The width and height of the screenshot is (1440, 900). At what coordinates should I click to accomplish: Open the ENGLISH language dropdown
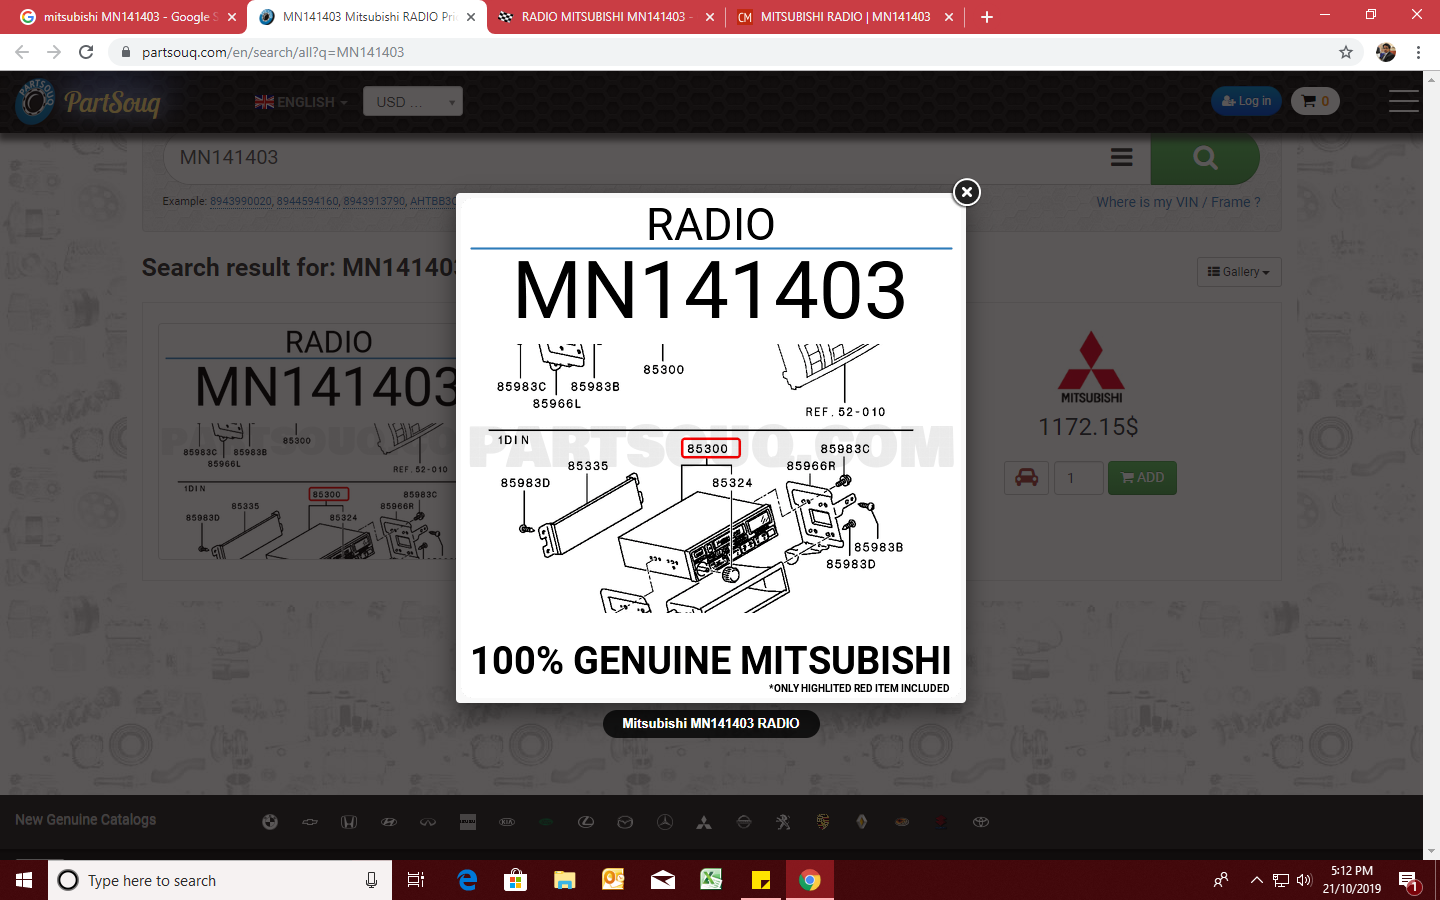[x=301, y=102]
